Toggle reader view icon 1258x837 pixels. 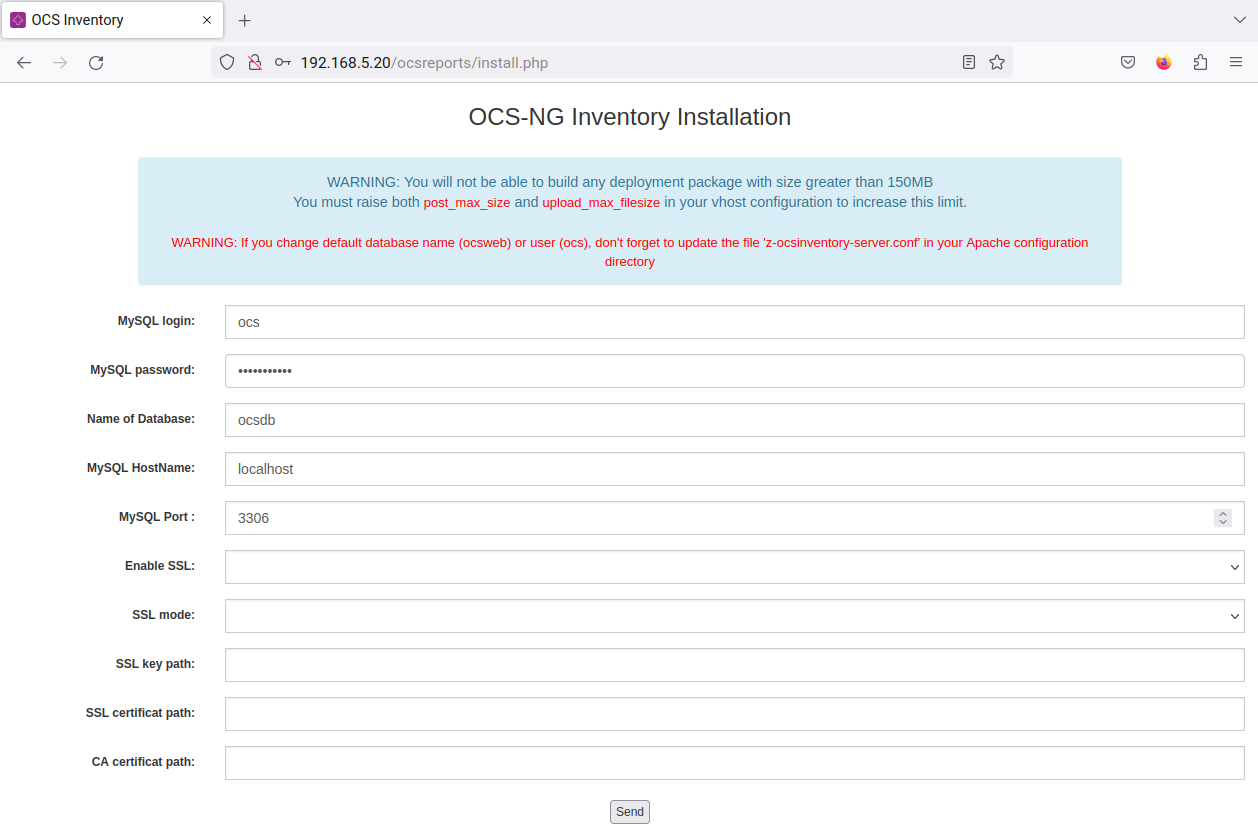[969, 62]
